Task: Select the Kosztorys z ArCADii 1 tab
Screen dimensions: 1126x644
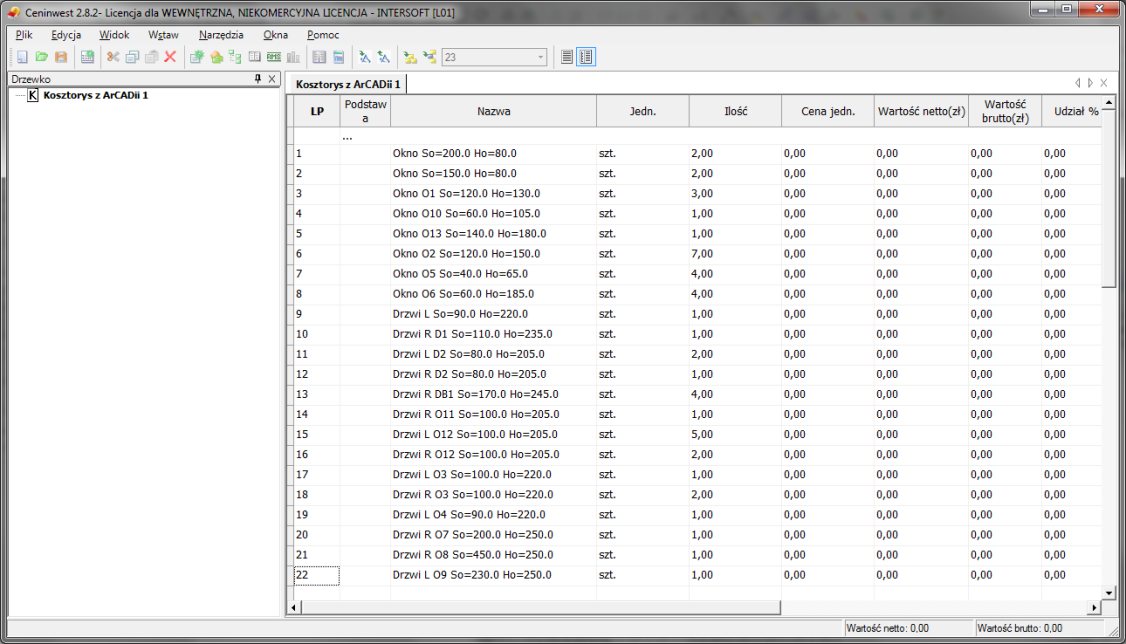Action: [x=348, y=84]
